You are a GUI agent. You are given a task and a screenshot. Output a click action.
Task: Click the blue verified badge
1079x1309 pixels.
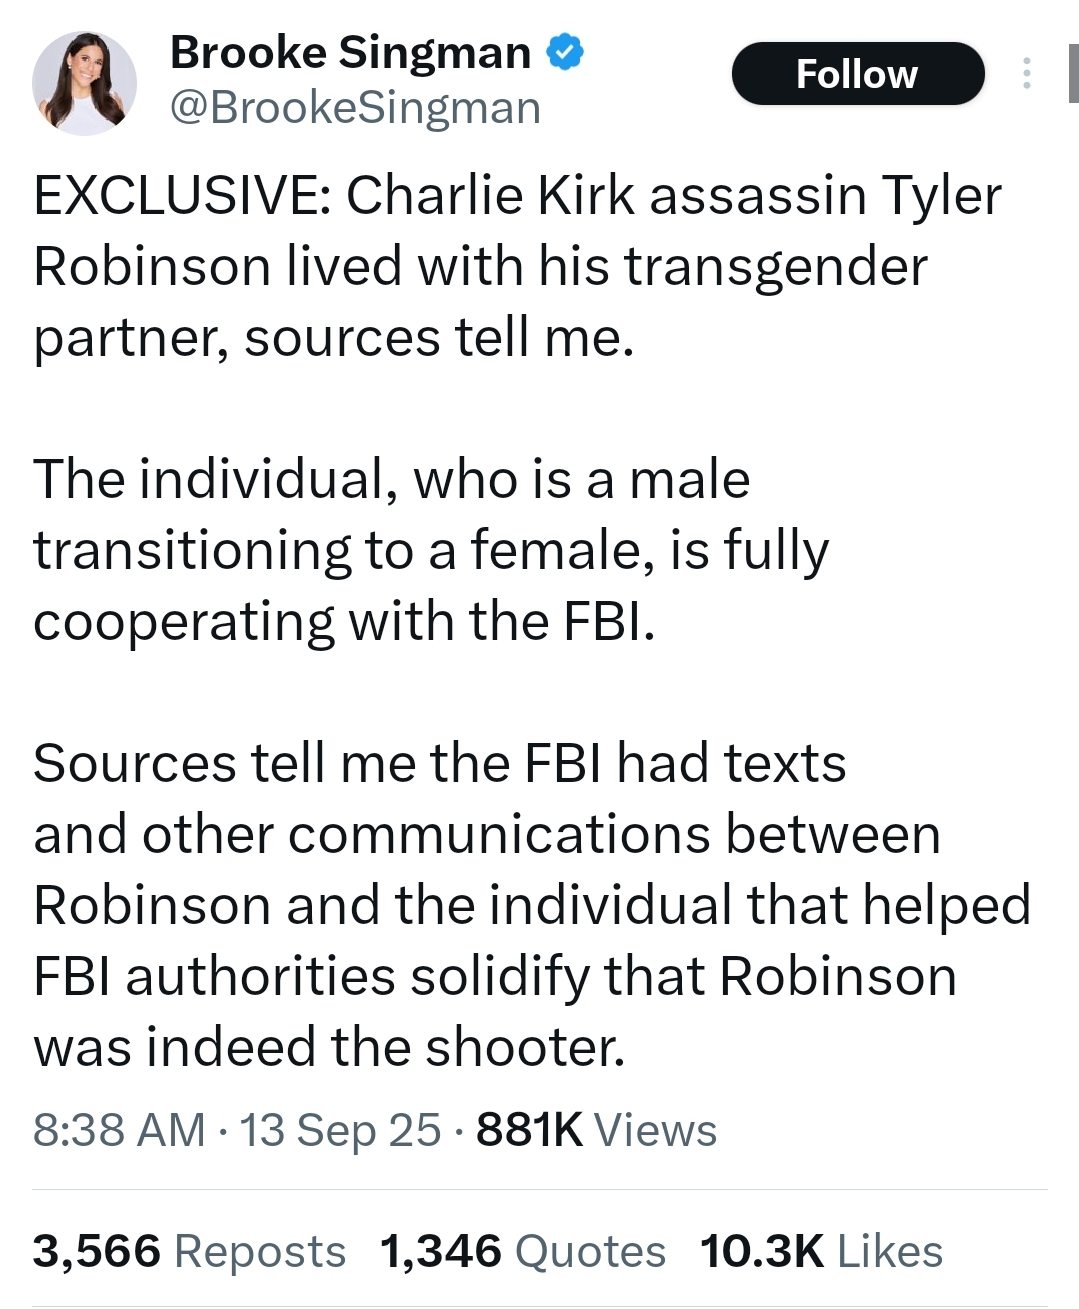pos(565,52)
